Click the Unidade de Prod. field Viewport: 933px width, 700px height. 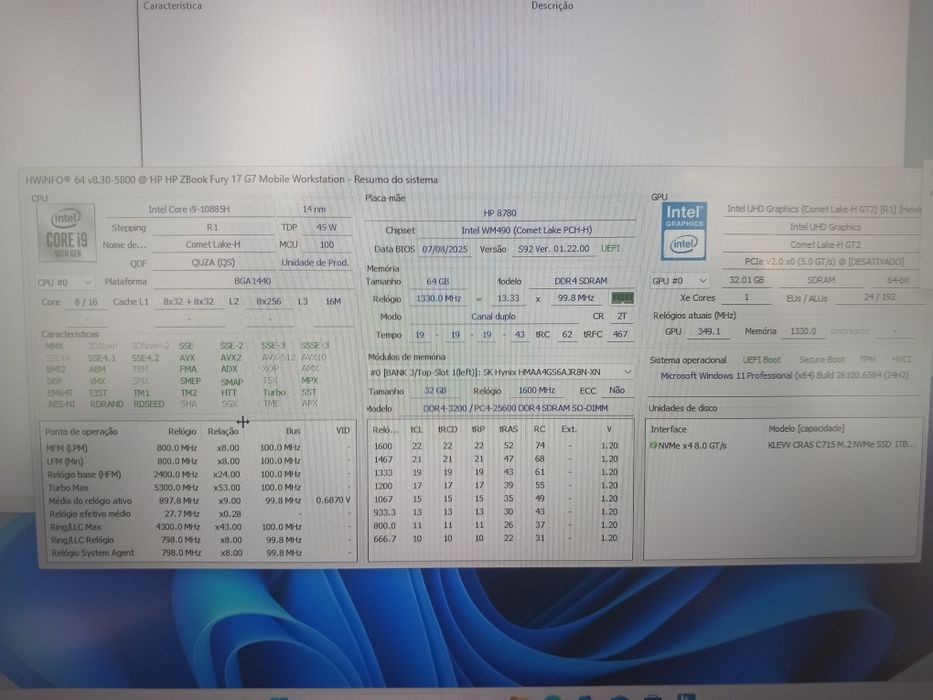(x=315, y=262)
